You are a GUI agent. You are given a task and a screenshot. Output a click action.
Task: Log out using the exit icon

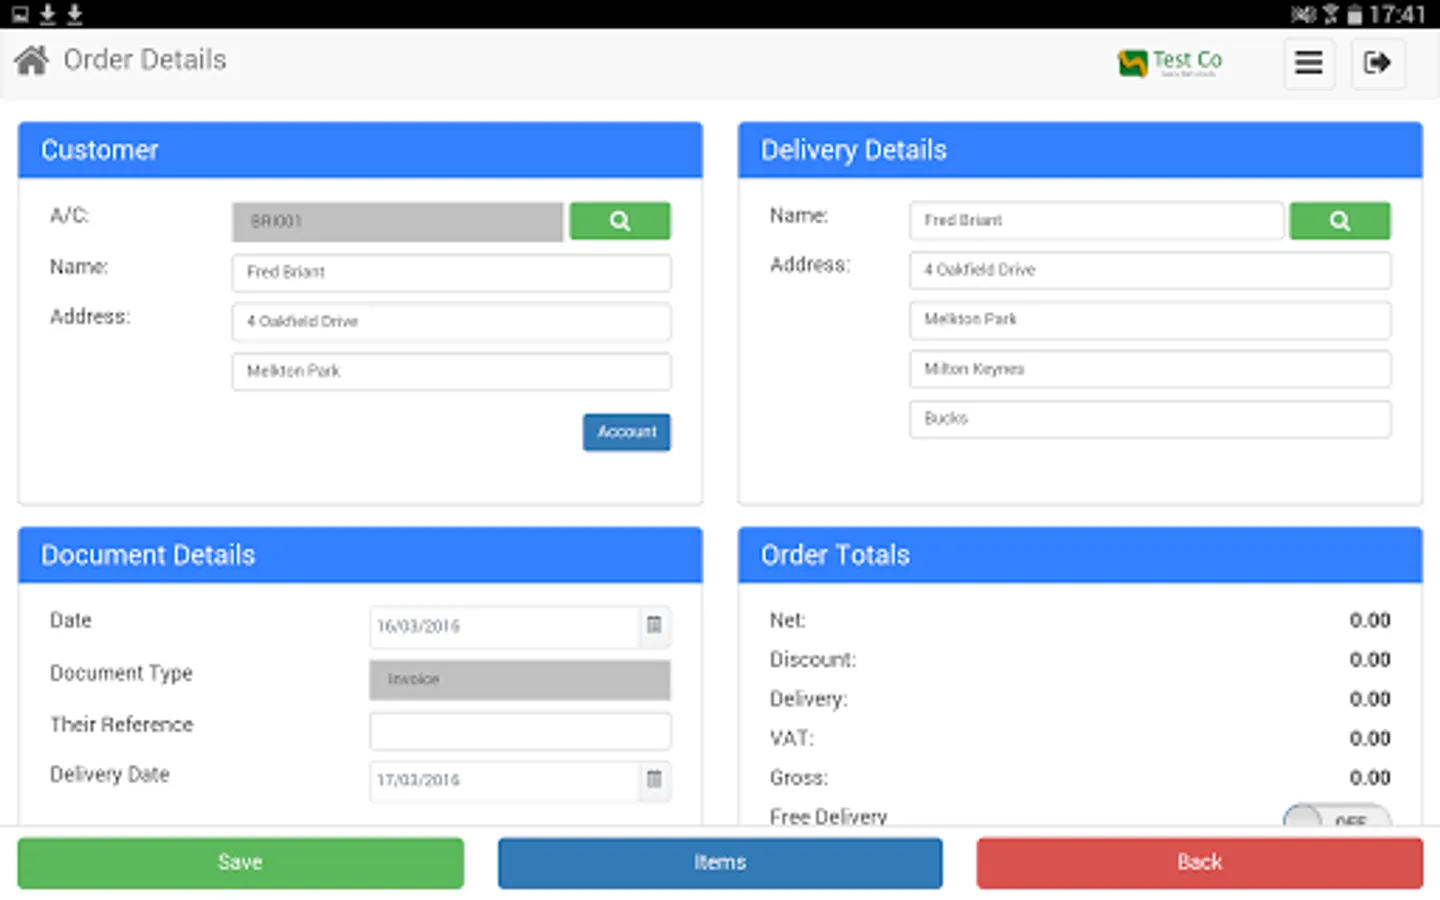(x=1378, y=63)
